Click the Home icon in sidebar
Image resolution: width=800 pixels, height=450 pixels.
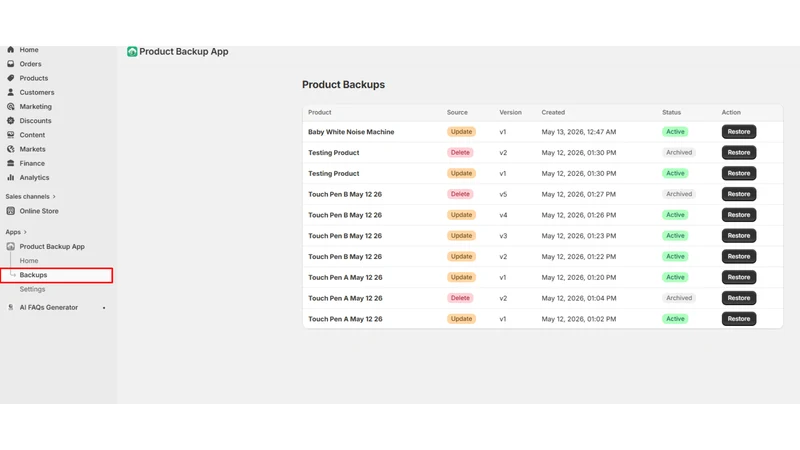(10, 49)
